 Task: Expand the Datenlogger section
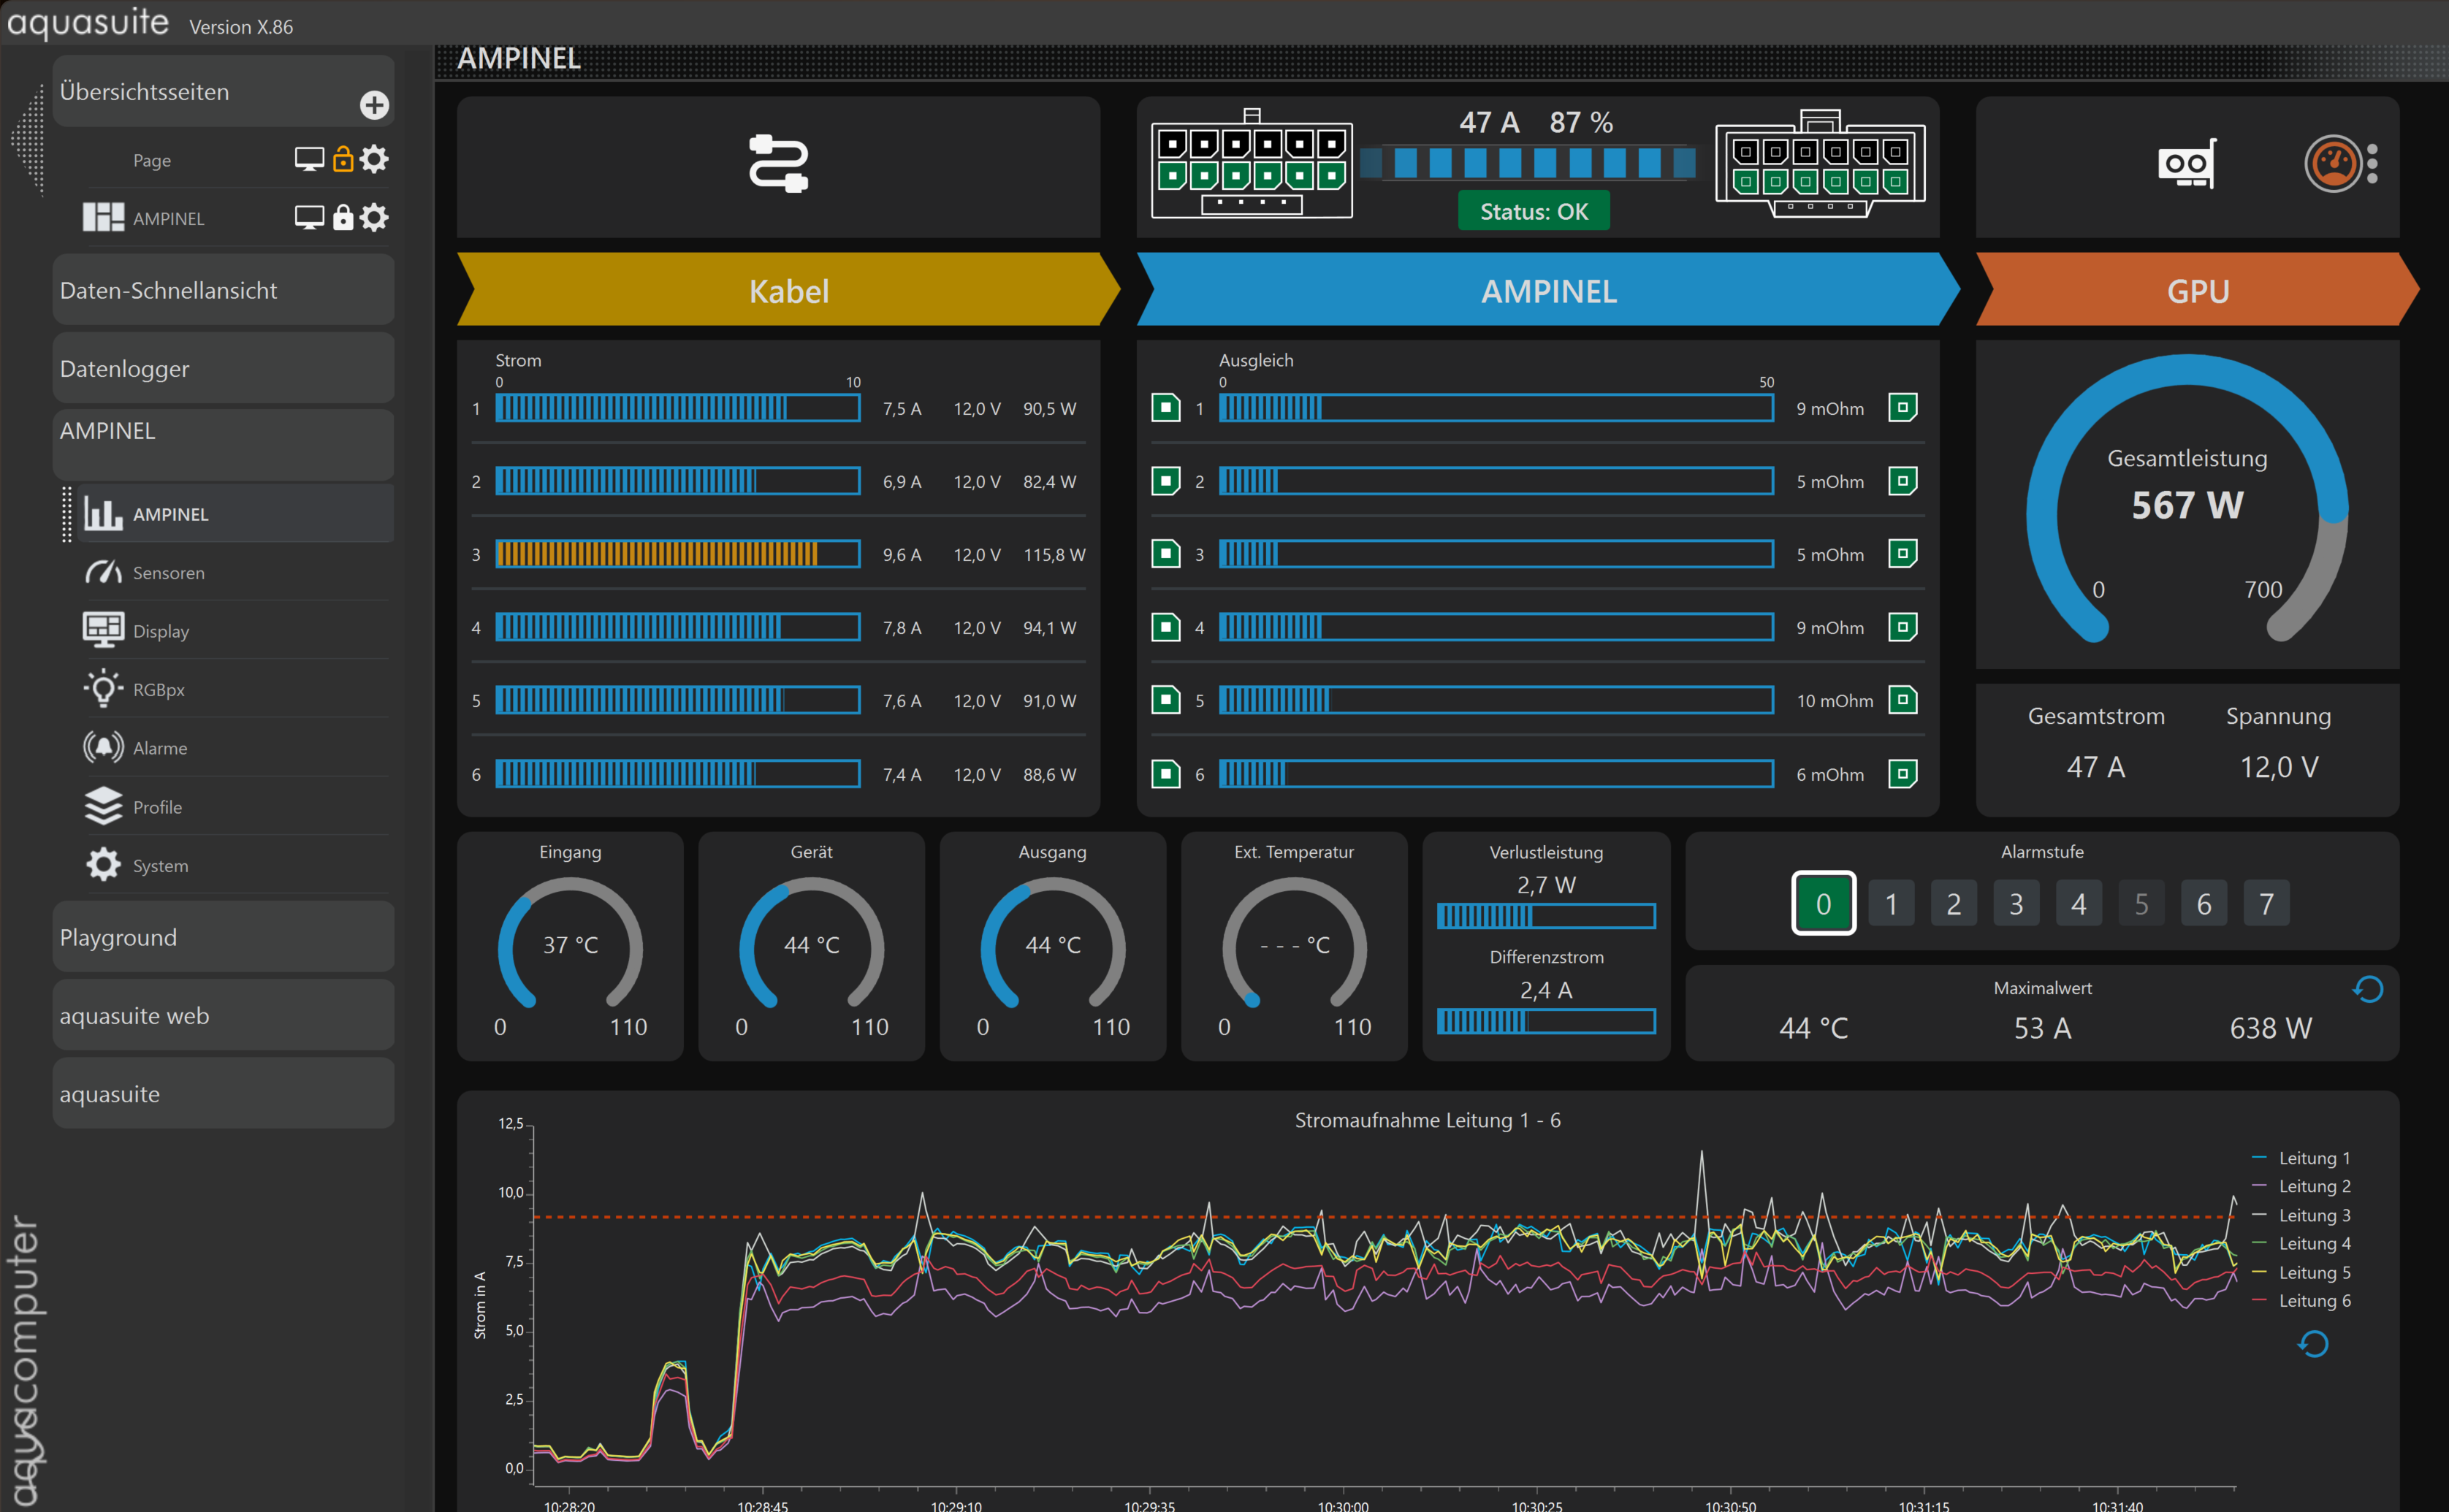click(223, 368)
